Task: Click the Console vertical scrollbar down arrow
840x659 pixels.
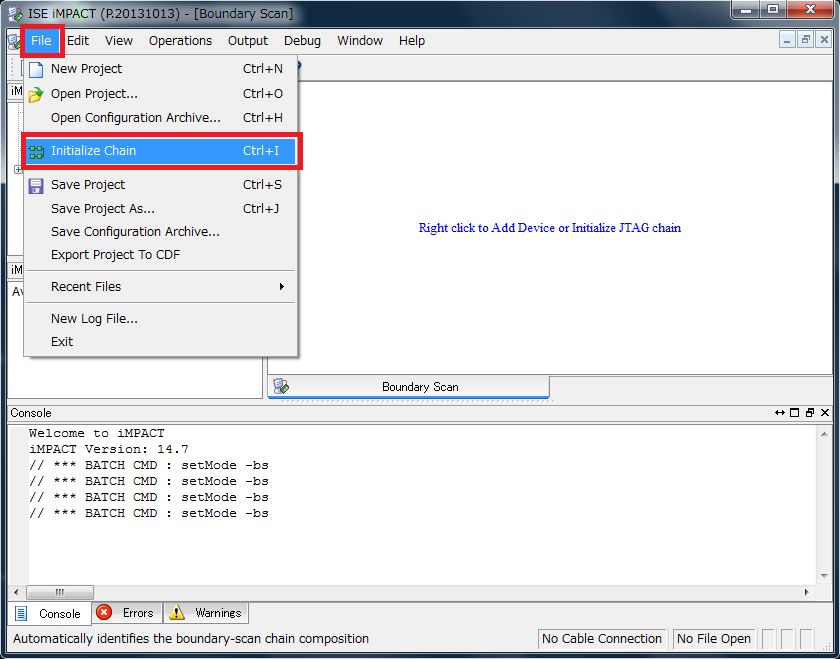Action: point(824,576)
